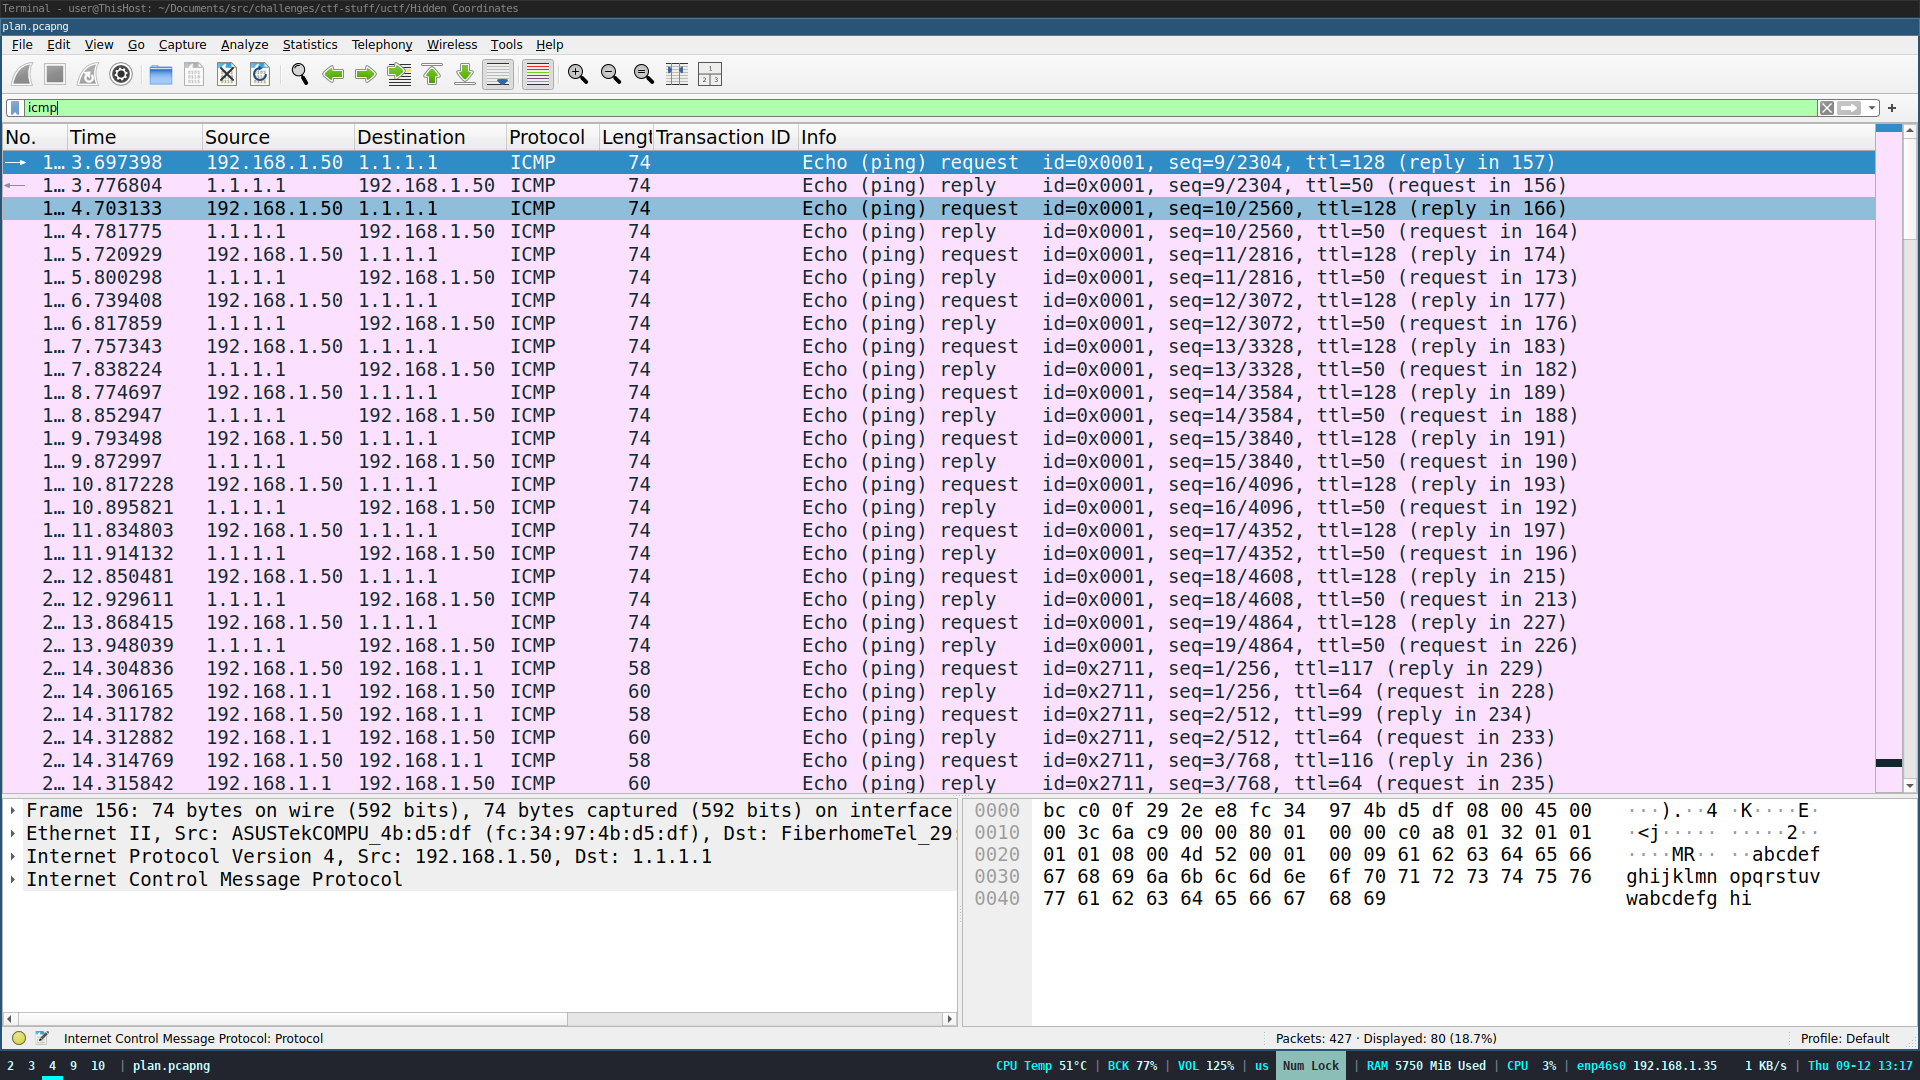Screen dimensions: 1920x1080
Task: Edit capture file properties icon
Action: (42, 1038)
